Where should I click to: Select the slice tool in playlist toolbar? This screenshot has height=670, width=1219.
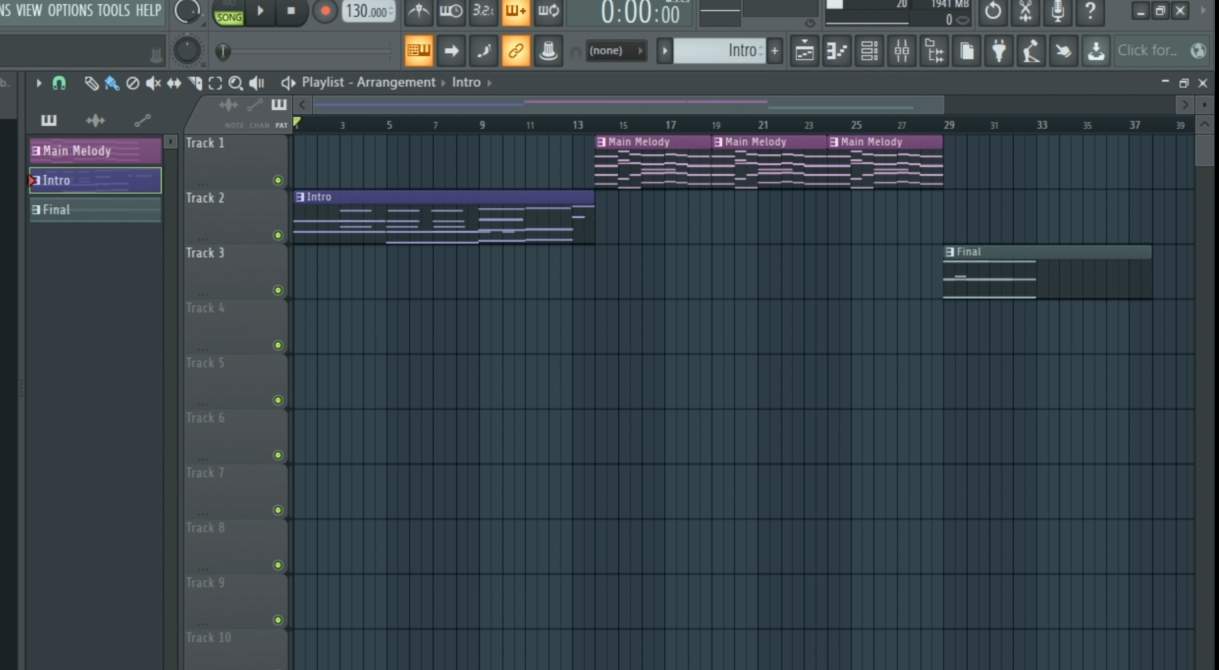[195, 83]
